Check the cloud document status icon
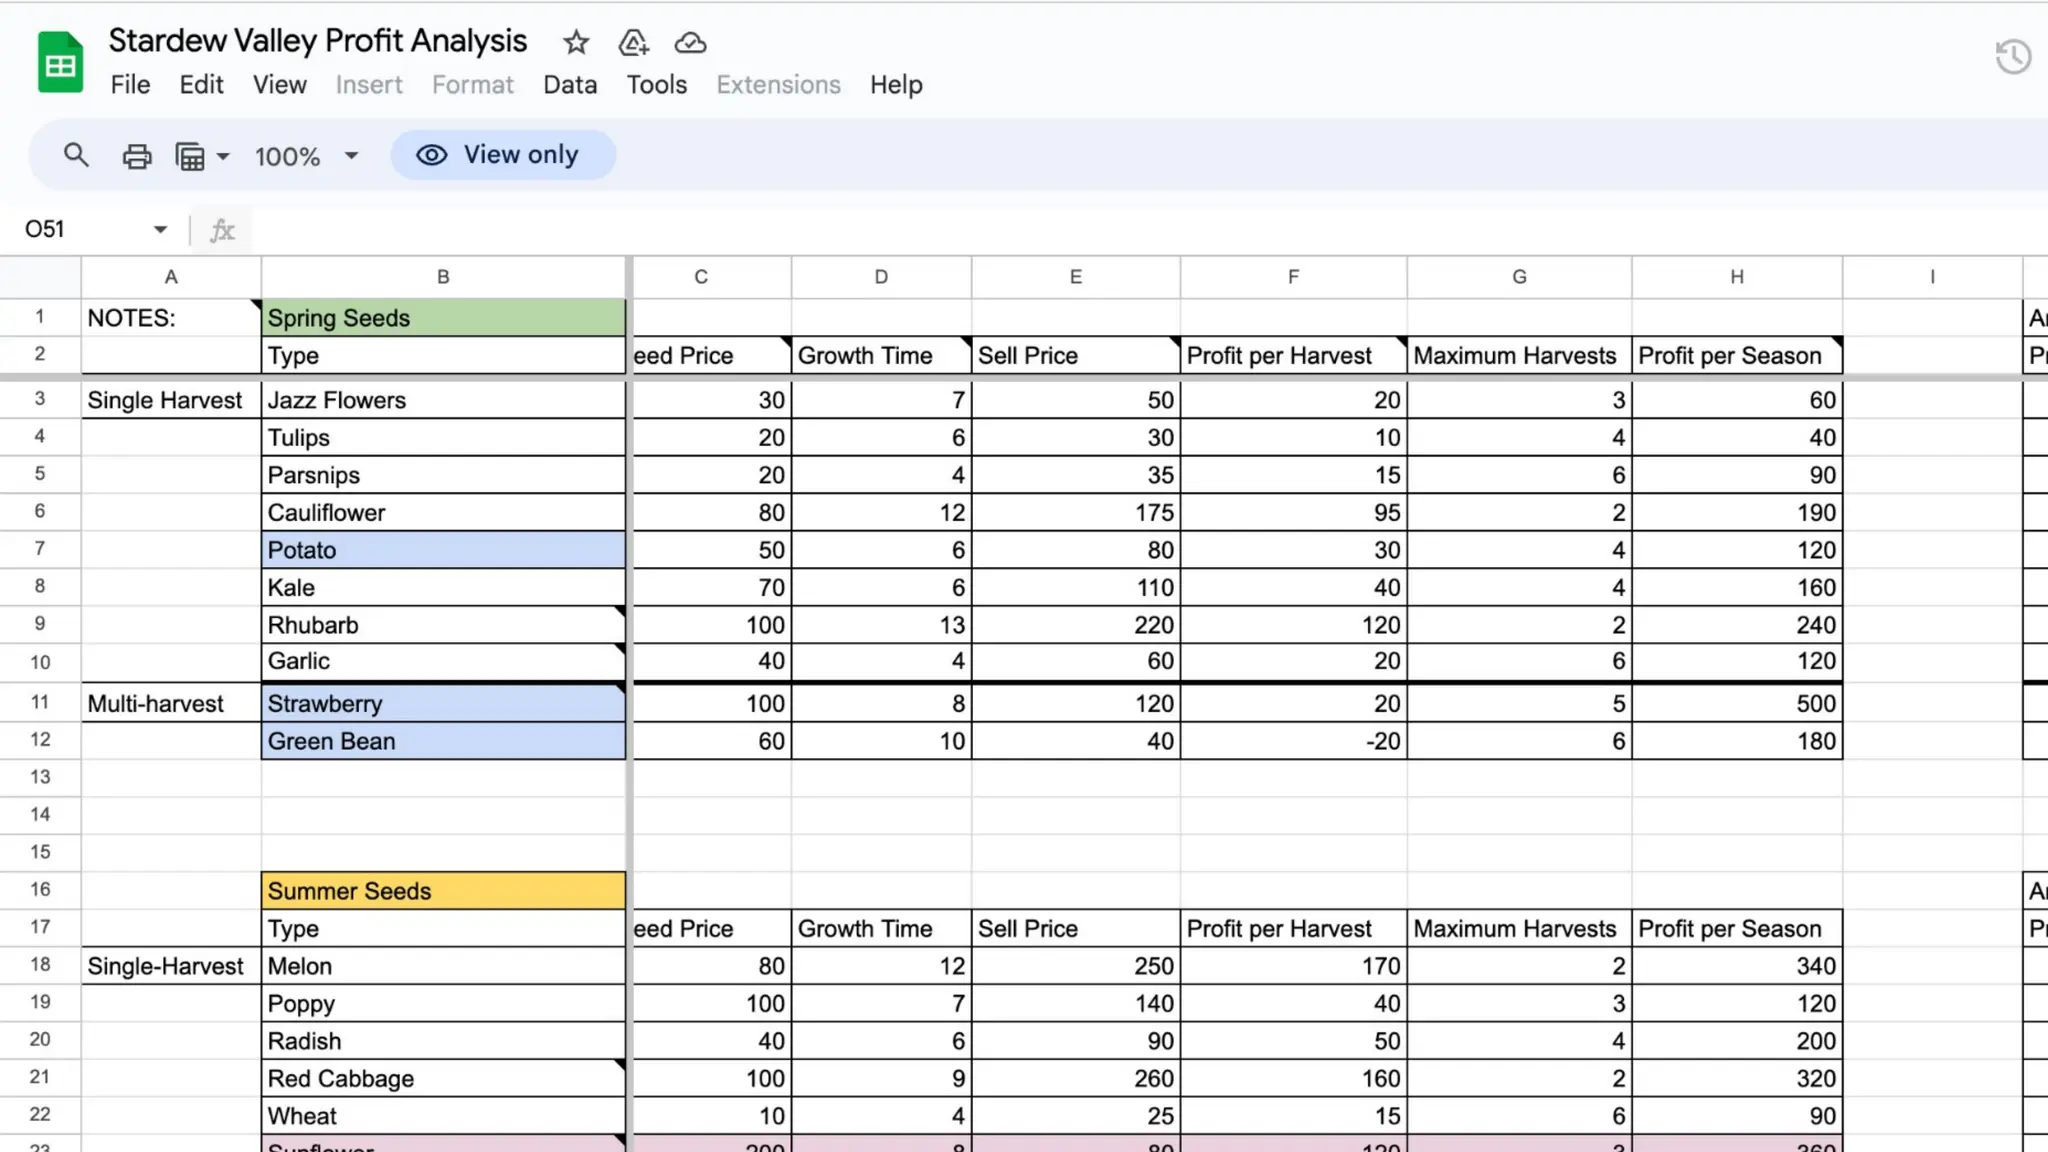2048x1152 pixels. [x=690, y=42]
